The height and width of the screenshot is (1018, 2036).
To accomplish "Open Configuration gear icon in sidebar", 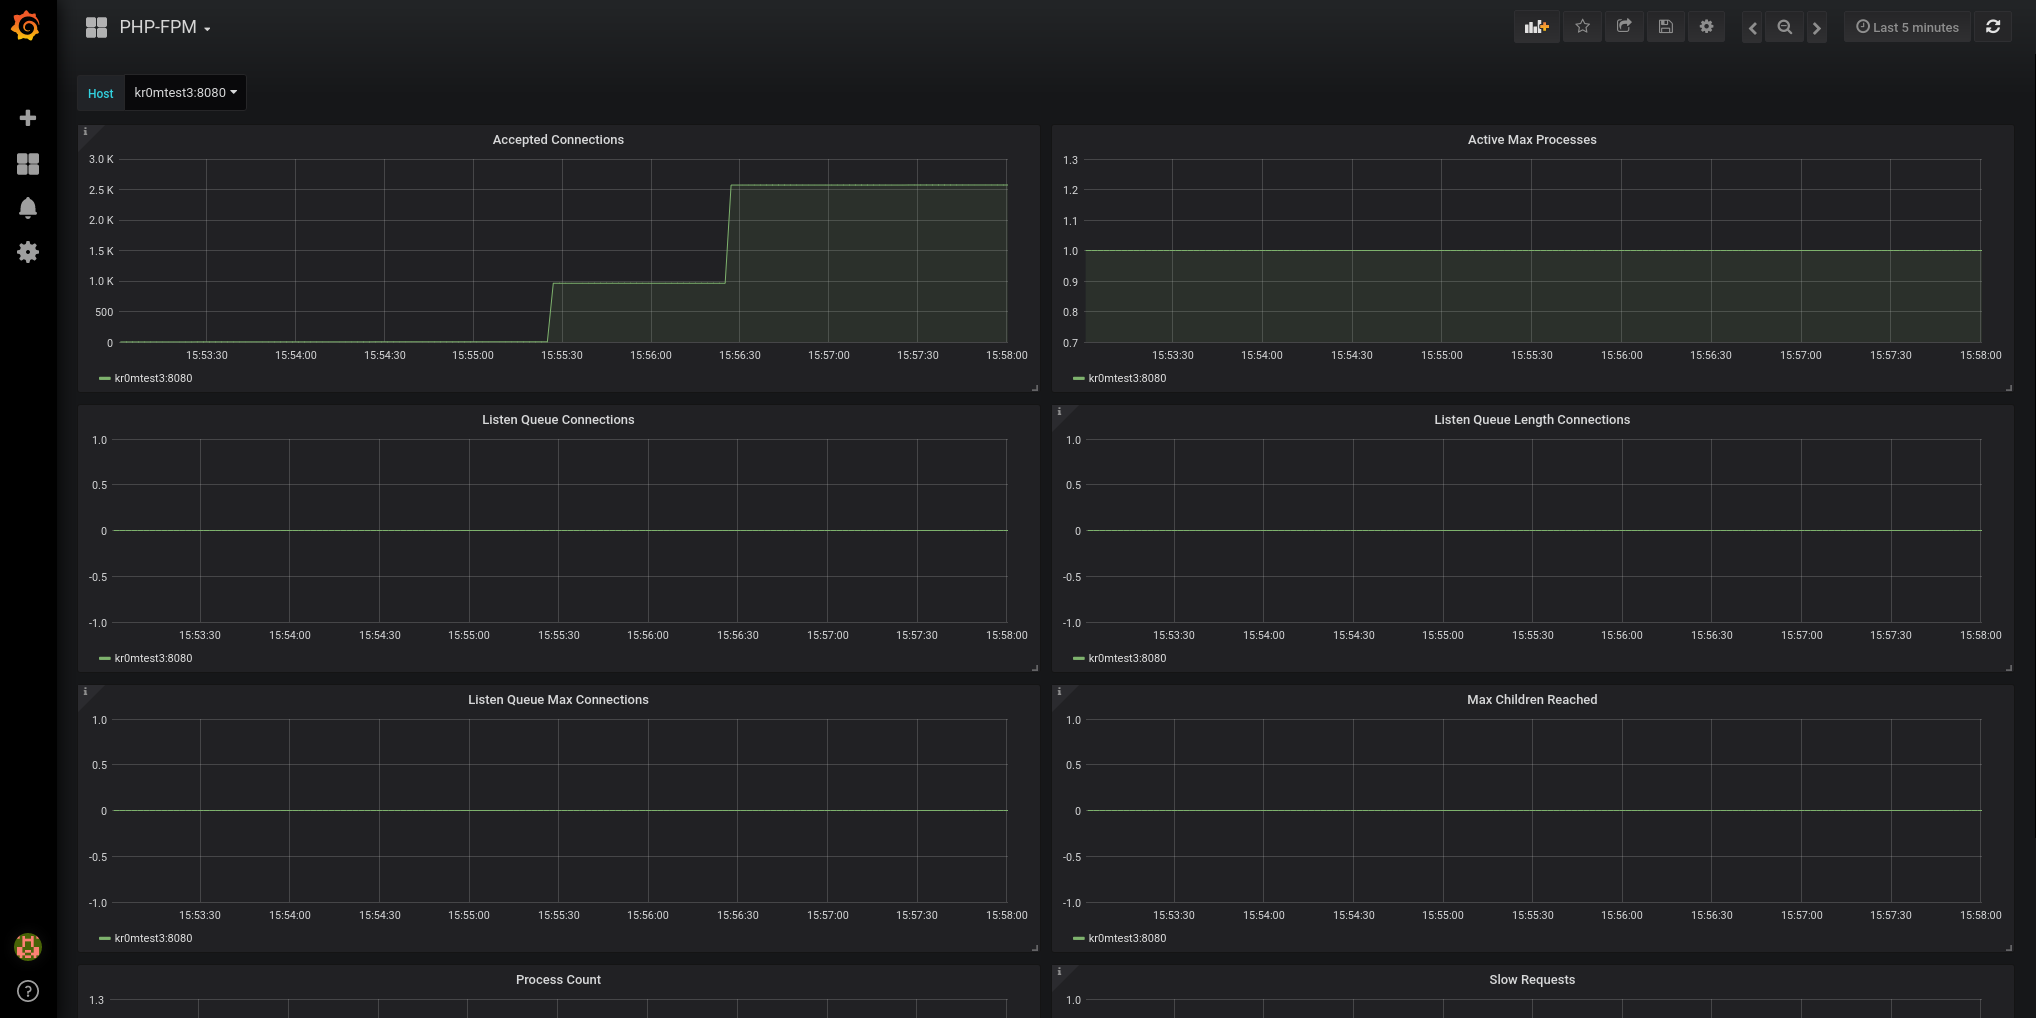I will [28, 252].
